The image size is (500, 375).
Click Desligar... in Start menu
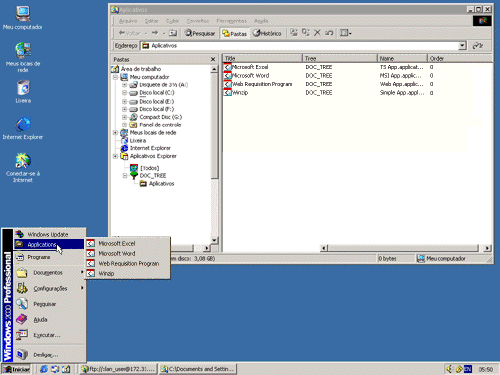(x=49, y=355)
